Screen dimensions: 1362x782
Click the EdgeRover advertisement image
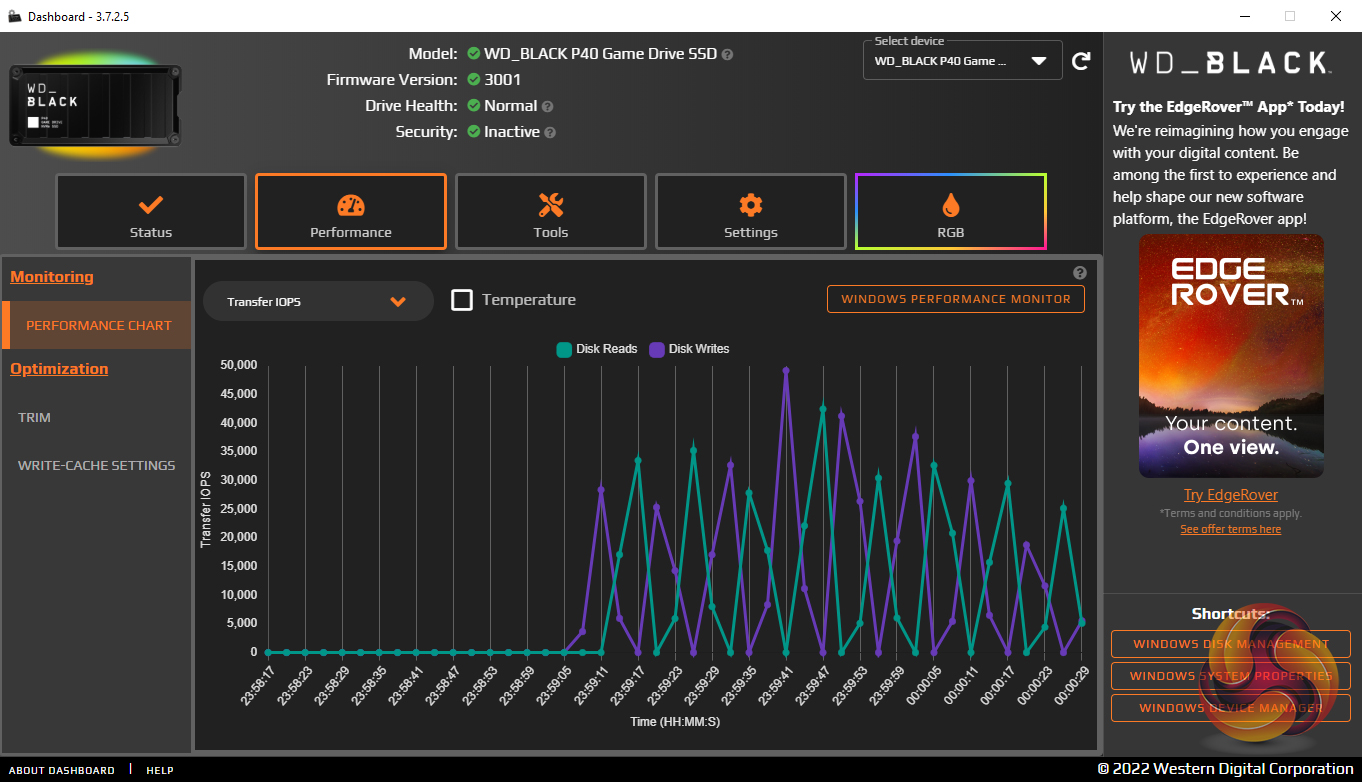click(x=1231, y=356)
